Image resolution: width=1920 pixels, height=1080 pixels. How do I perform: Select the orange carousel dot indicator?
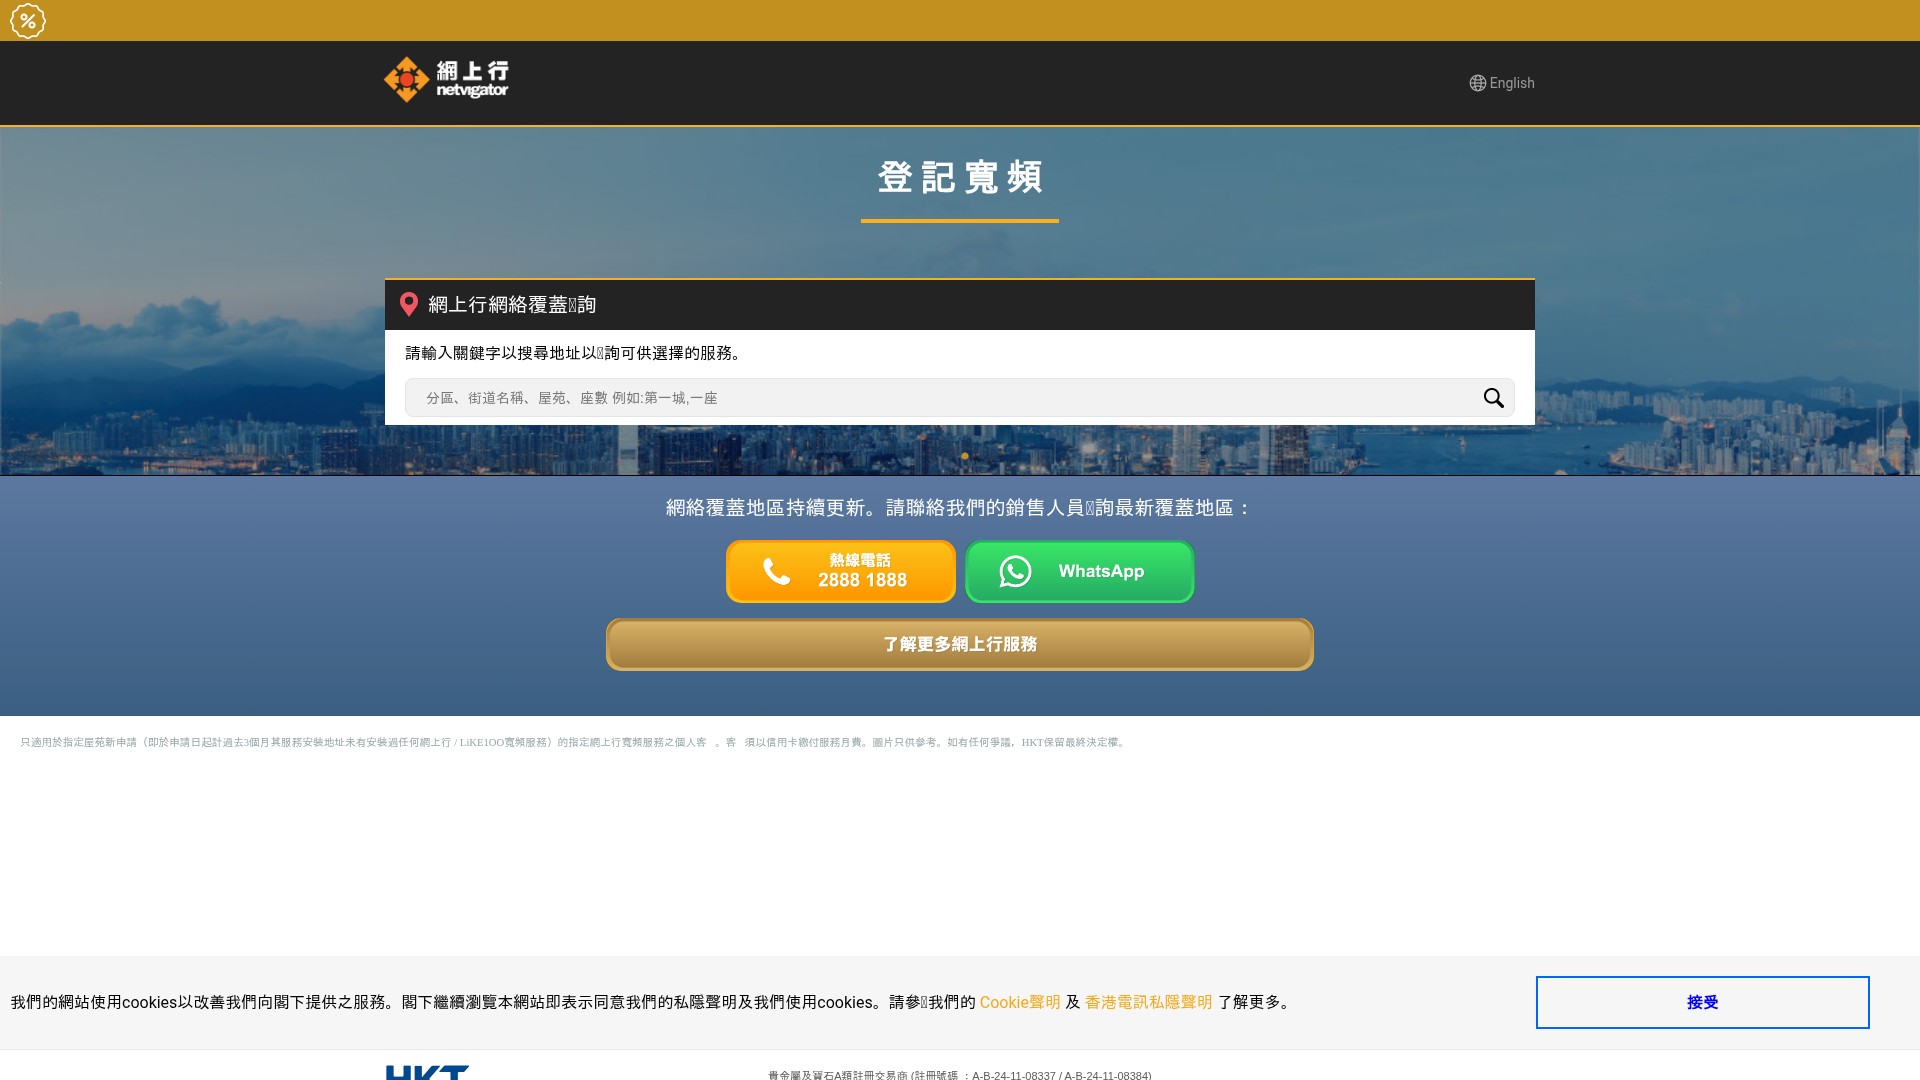click(965, 456)
